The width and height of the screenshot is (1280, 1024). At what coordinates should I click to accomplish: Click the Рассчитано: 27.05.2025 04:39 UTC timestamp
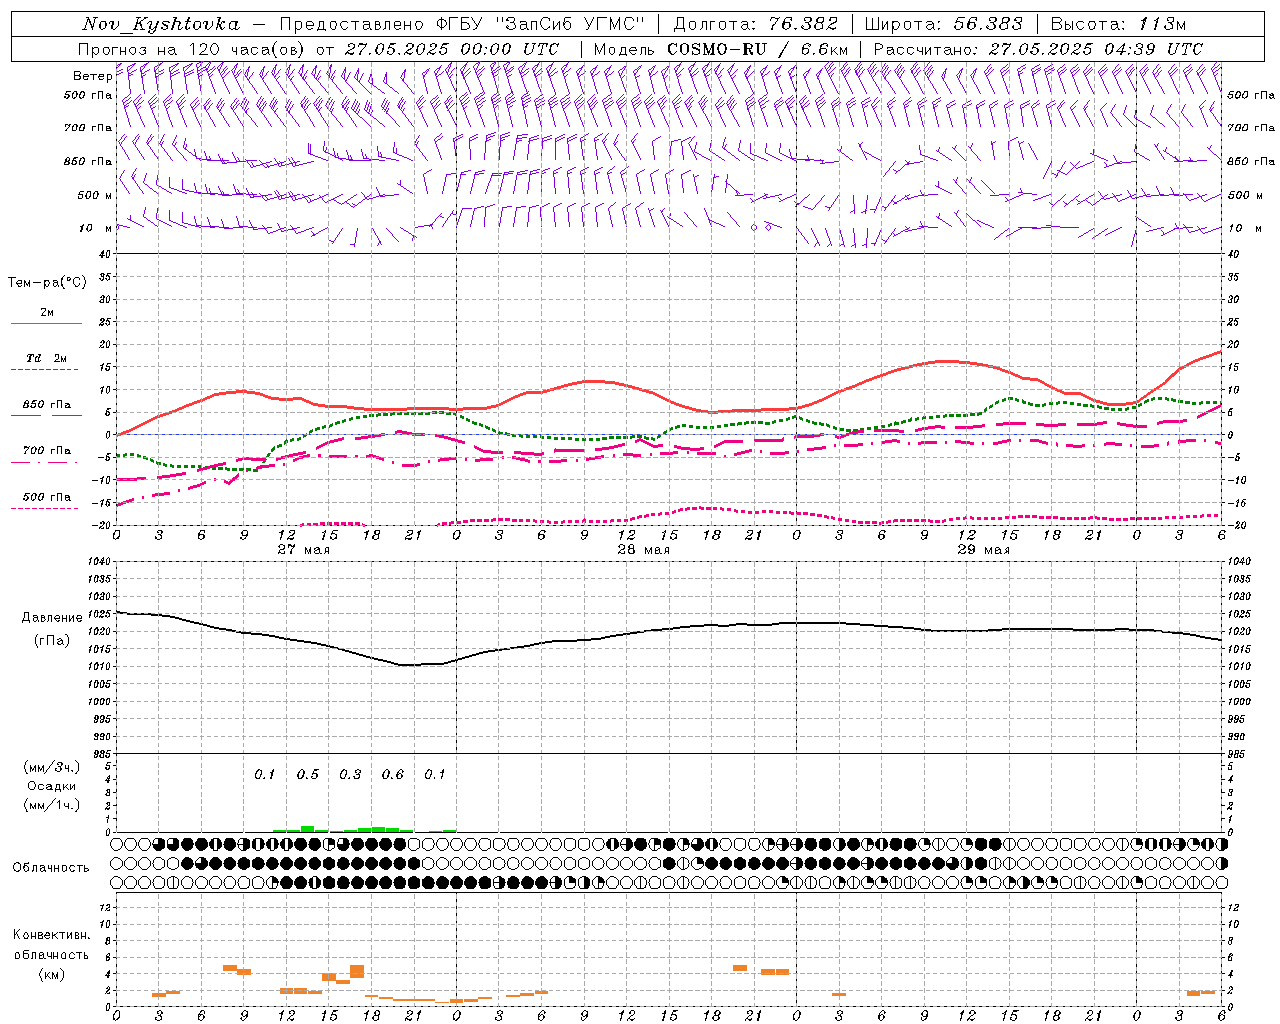coord(1038,49)
